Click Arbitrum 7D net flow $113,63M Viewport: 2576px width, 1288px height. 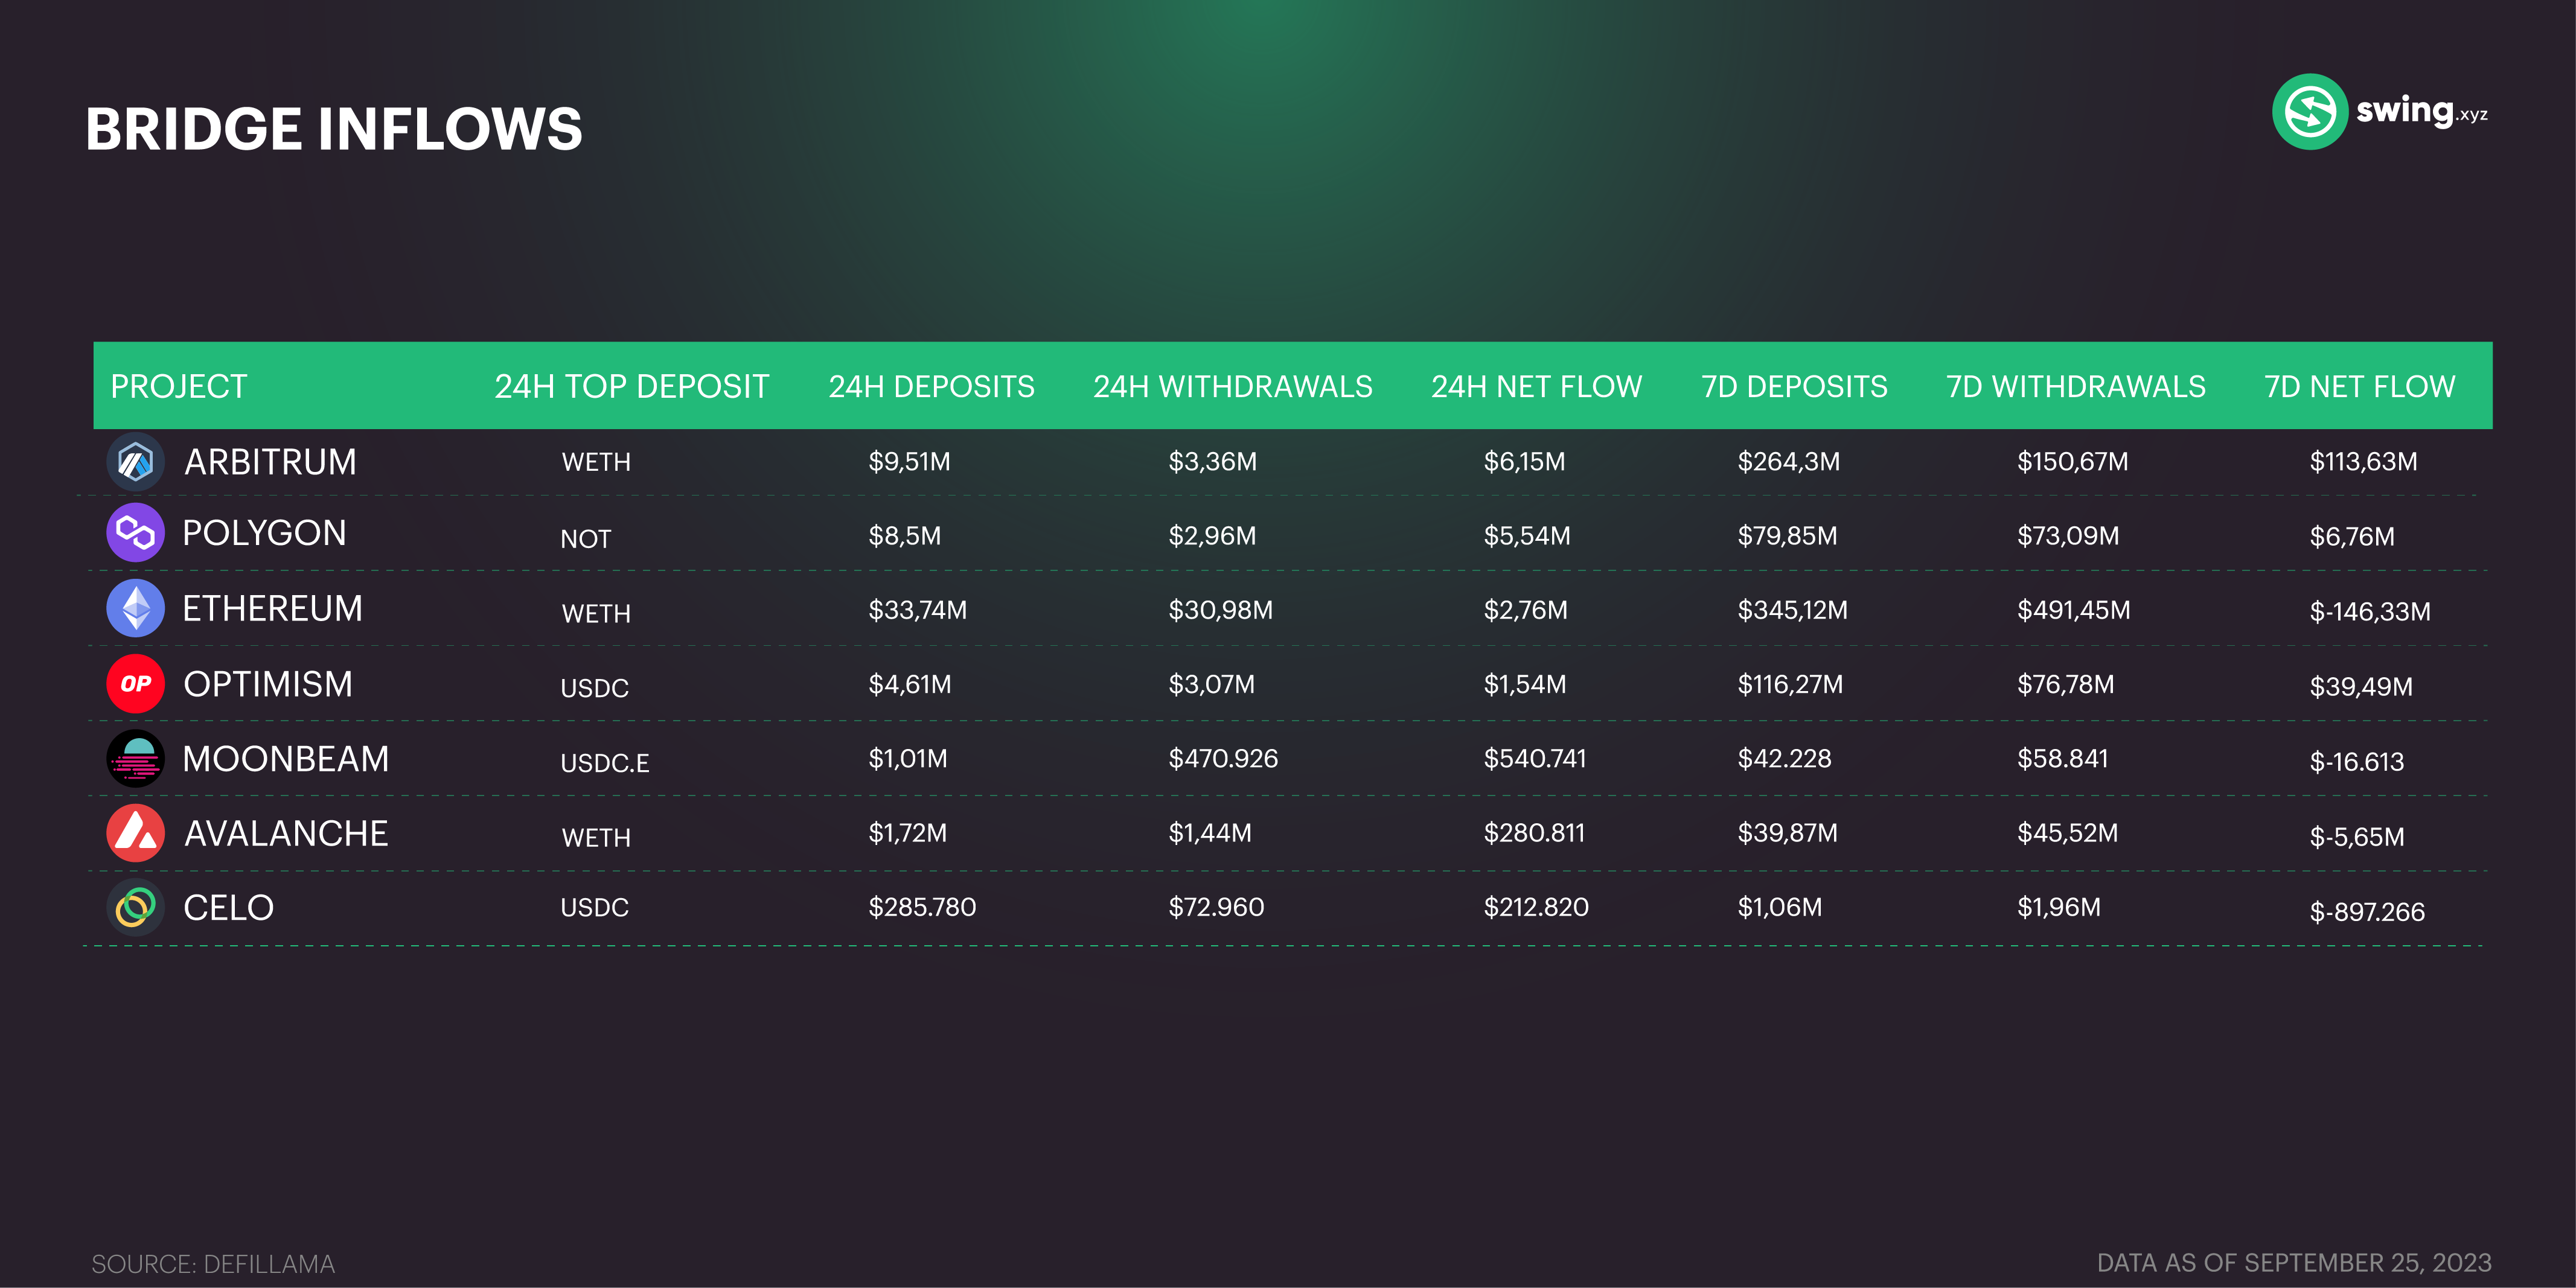point(2364,462)
